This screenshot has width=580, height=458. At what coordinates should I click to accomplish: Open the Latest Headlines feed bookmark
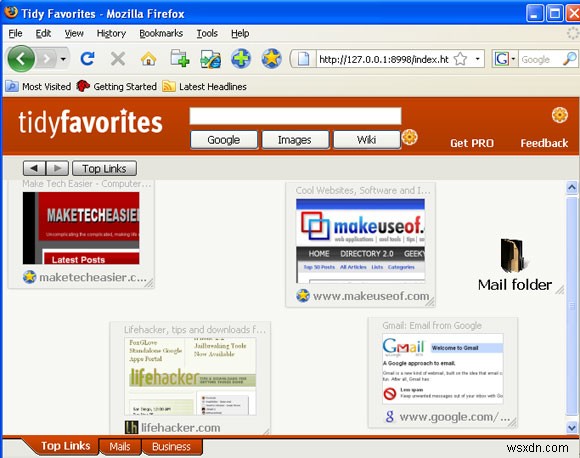tap(205, 87)
